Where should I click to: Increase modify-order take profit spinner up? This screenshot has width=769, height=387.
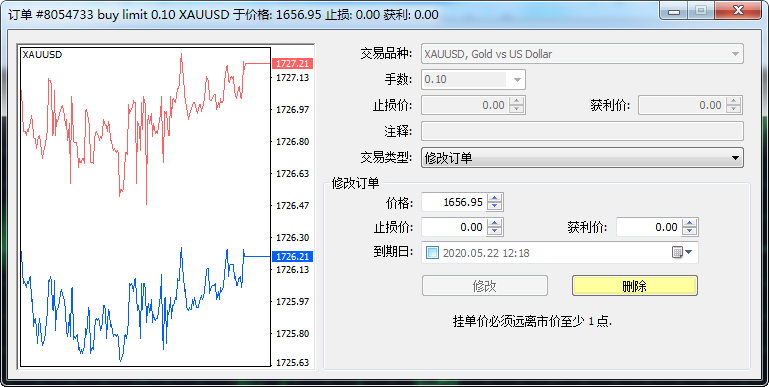tap(690, 223)
